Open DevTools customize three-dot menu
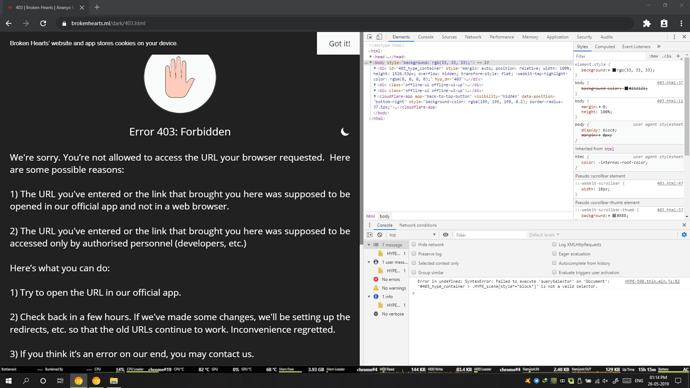The image size is (690, 388). coord(674,37)
